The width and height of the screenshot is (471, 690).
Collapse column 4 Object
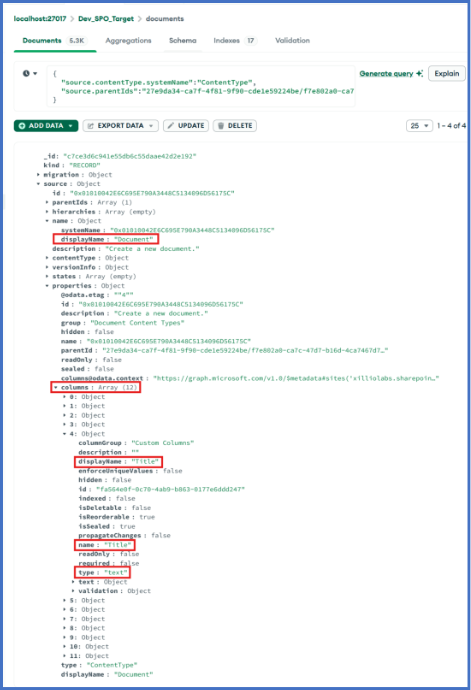point(65,434)
